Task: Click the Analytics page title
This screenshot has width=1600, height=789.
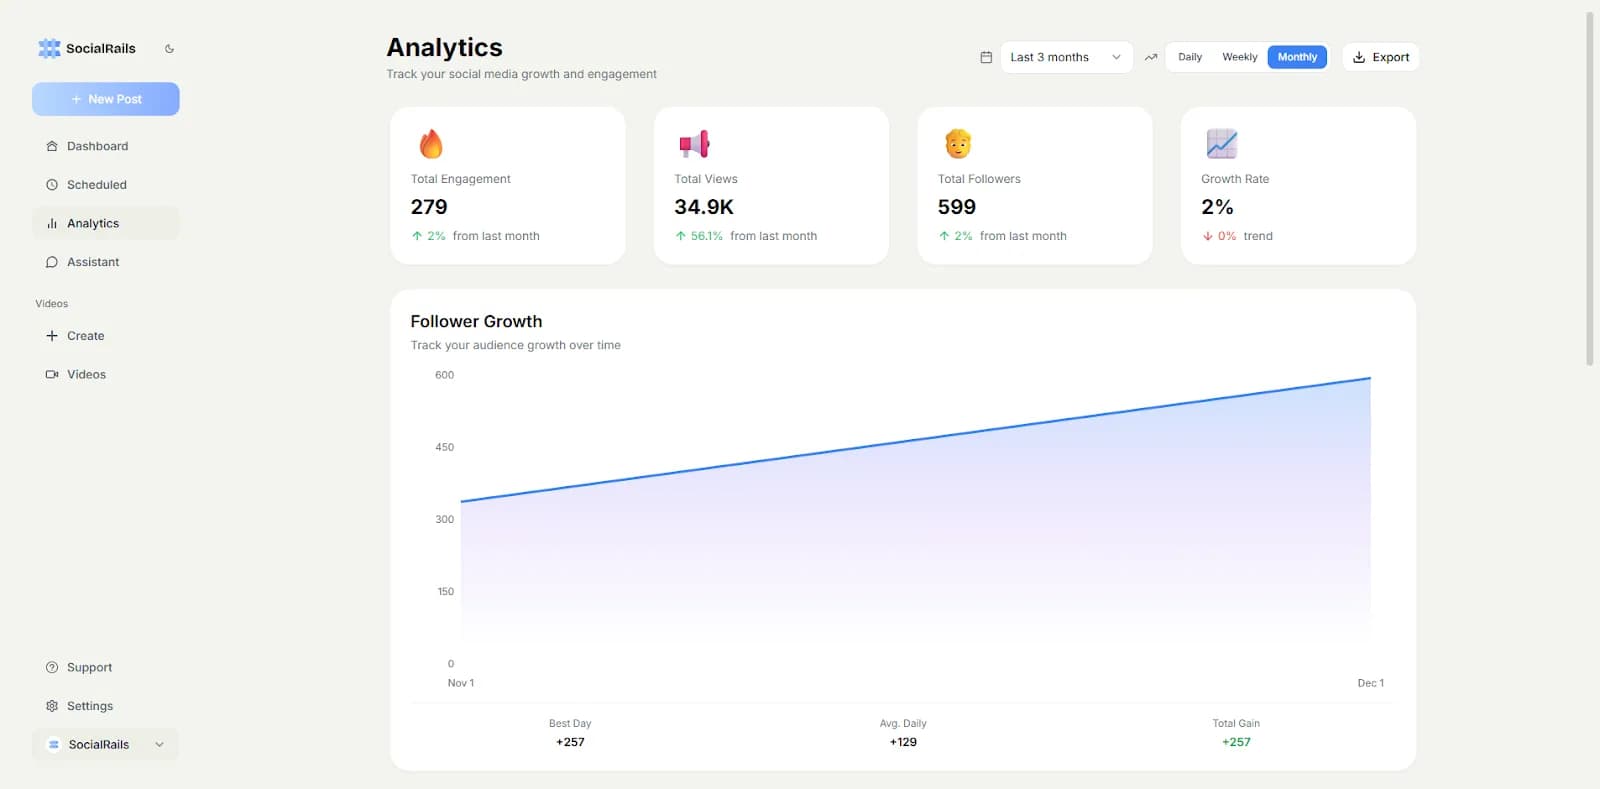Action: coord(445,47)
